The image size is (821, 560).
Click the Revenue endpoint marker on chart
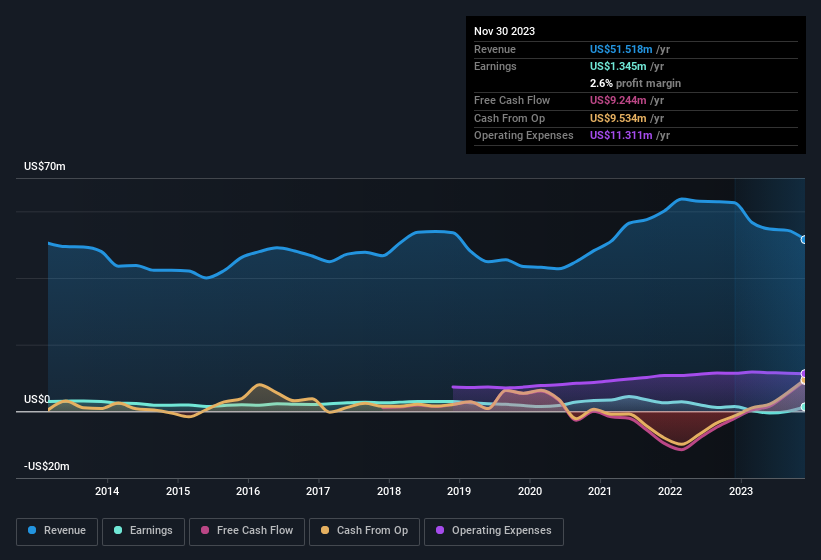coord(804,240)
